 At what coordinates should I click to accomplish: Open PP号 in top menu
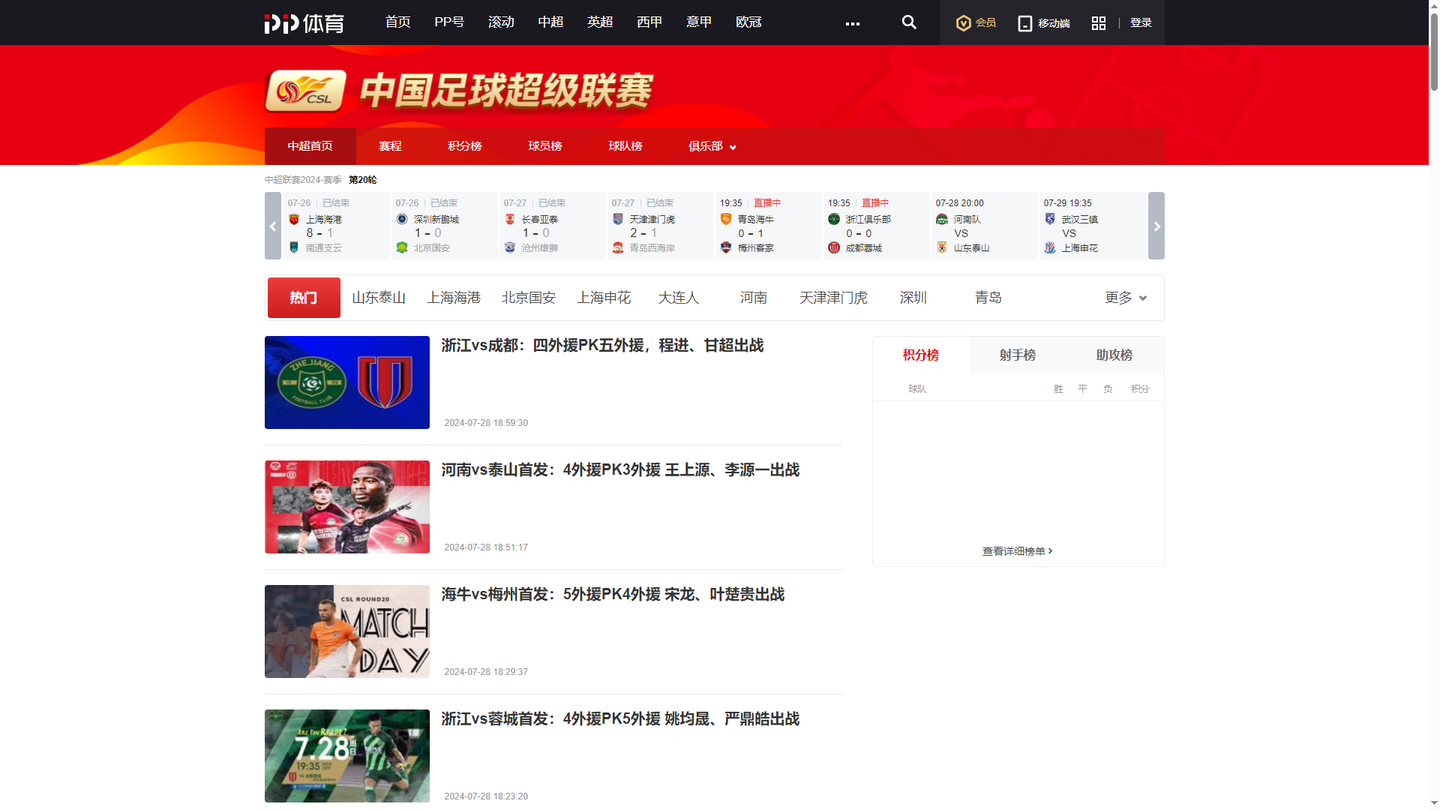click(x=449, y=22)
